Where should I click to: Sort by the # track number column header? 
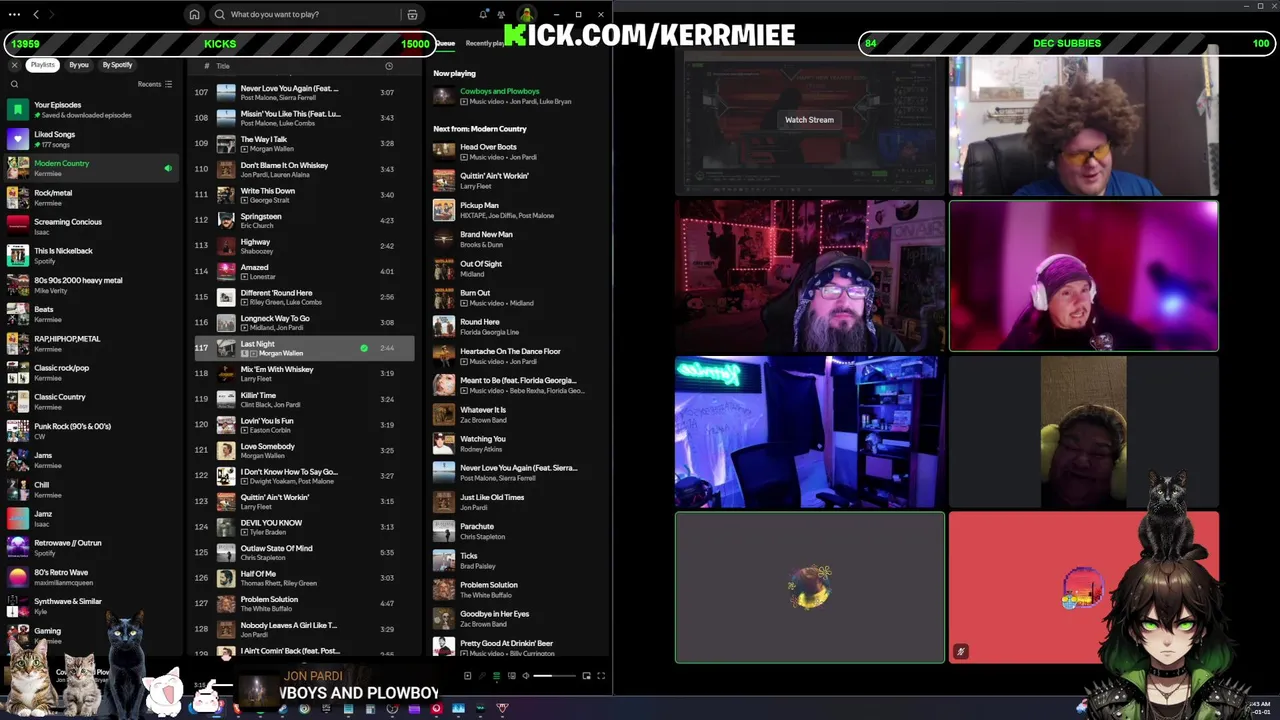pos(207,66)
